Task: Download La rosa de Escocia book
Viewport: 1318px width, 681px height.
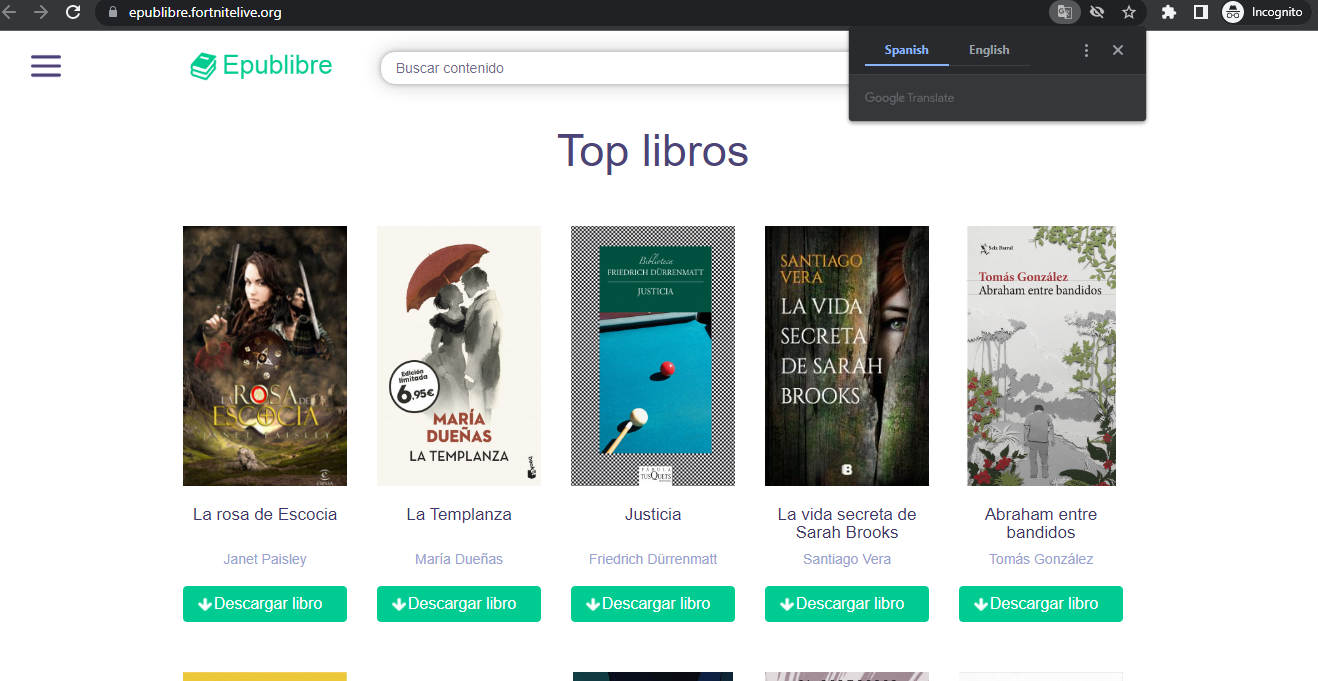Action: 265,604
